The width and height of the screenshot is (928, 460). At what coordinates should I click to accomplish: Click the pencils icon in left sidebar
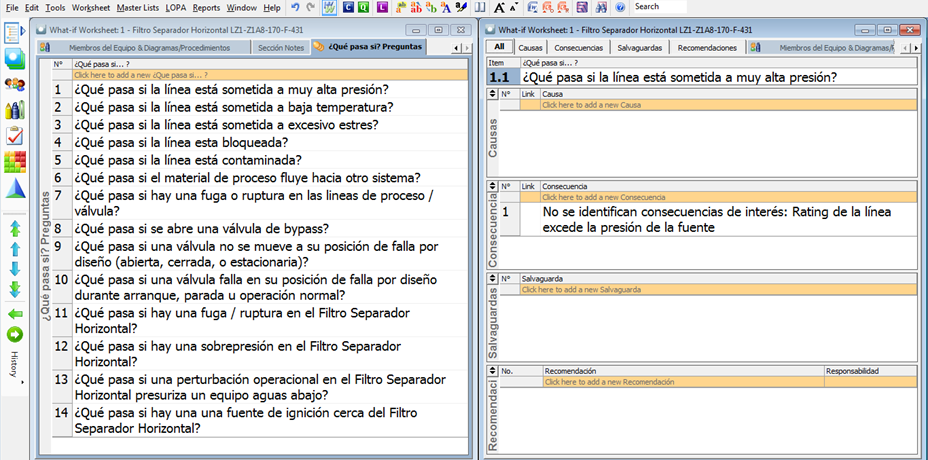(x=14, y=110)
